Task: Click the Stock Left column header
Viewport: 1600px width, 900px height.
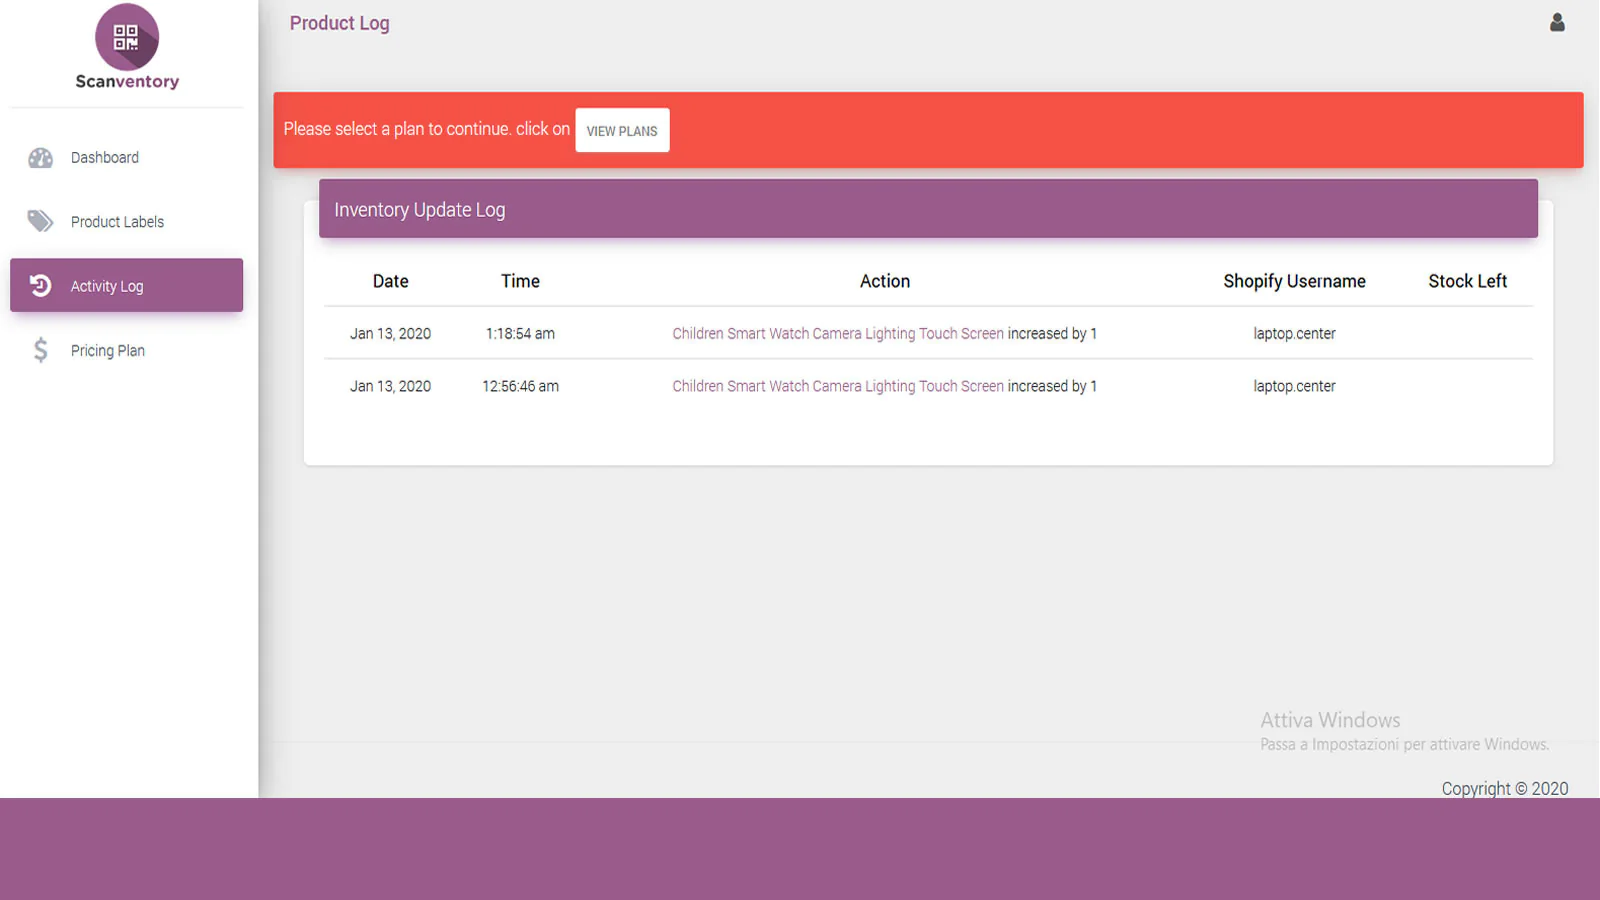Action: click(1467, 281)
